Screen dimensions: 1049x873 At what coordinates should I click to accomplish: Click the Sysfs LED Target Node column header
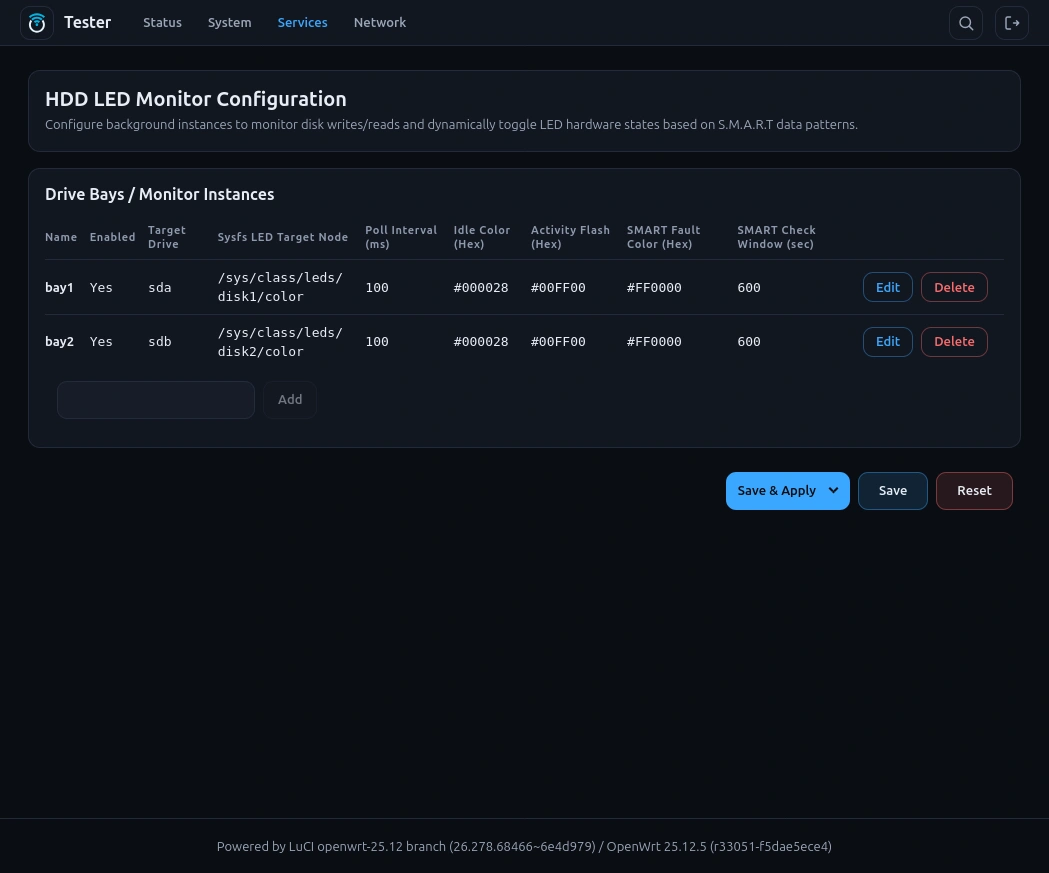(x=282, y=237)
